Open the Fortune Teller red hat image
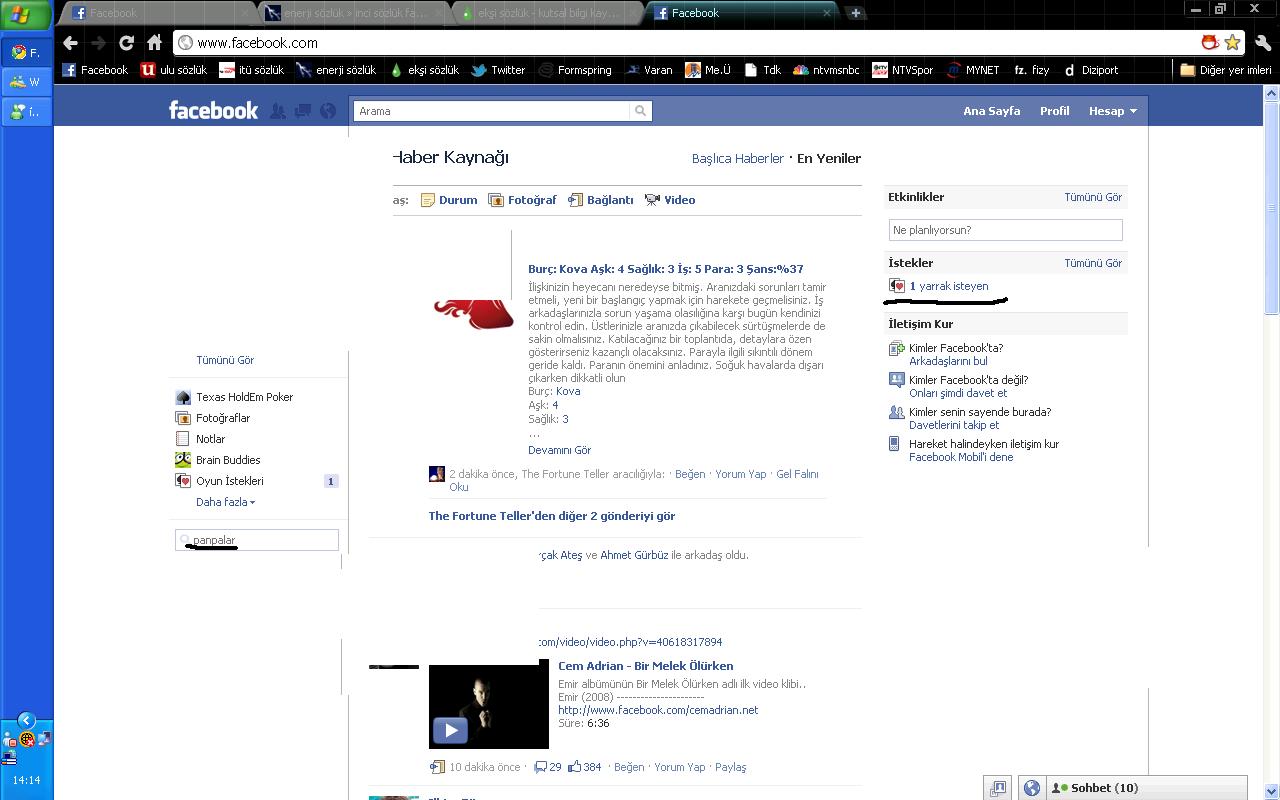1280x800 pixels. tap(473, 313)
